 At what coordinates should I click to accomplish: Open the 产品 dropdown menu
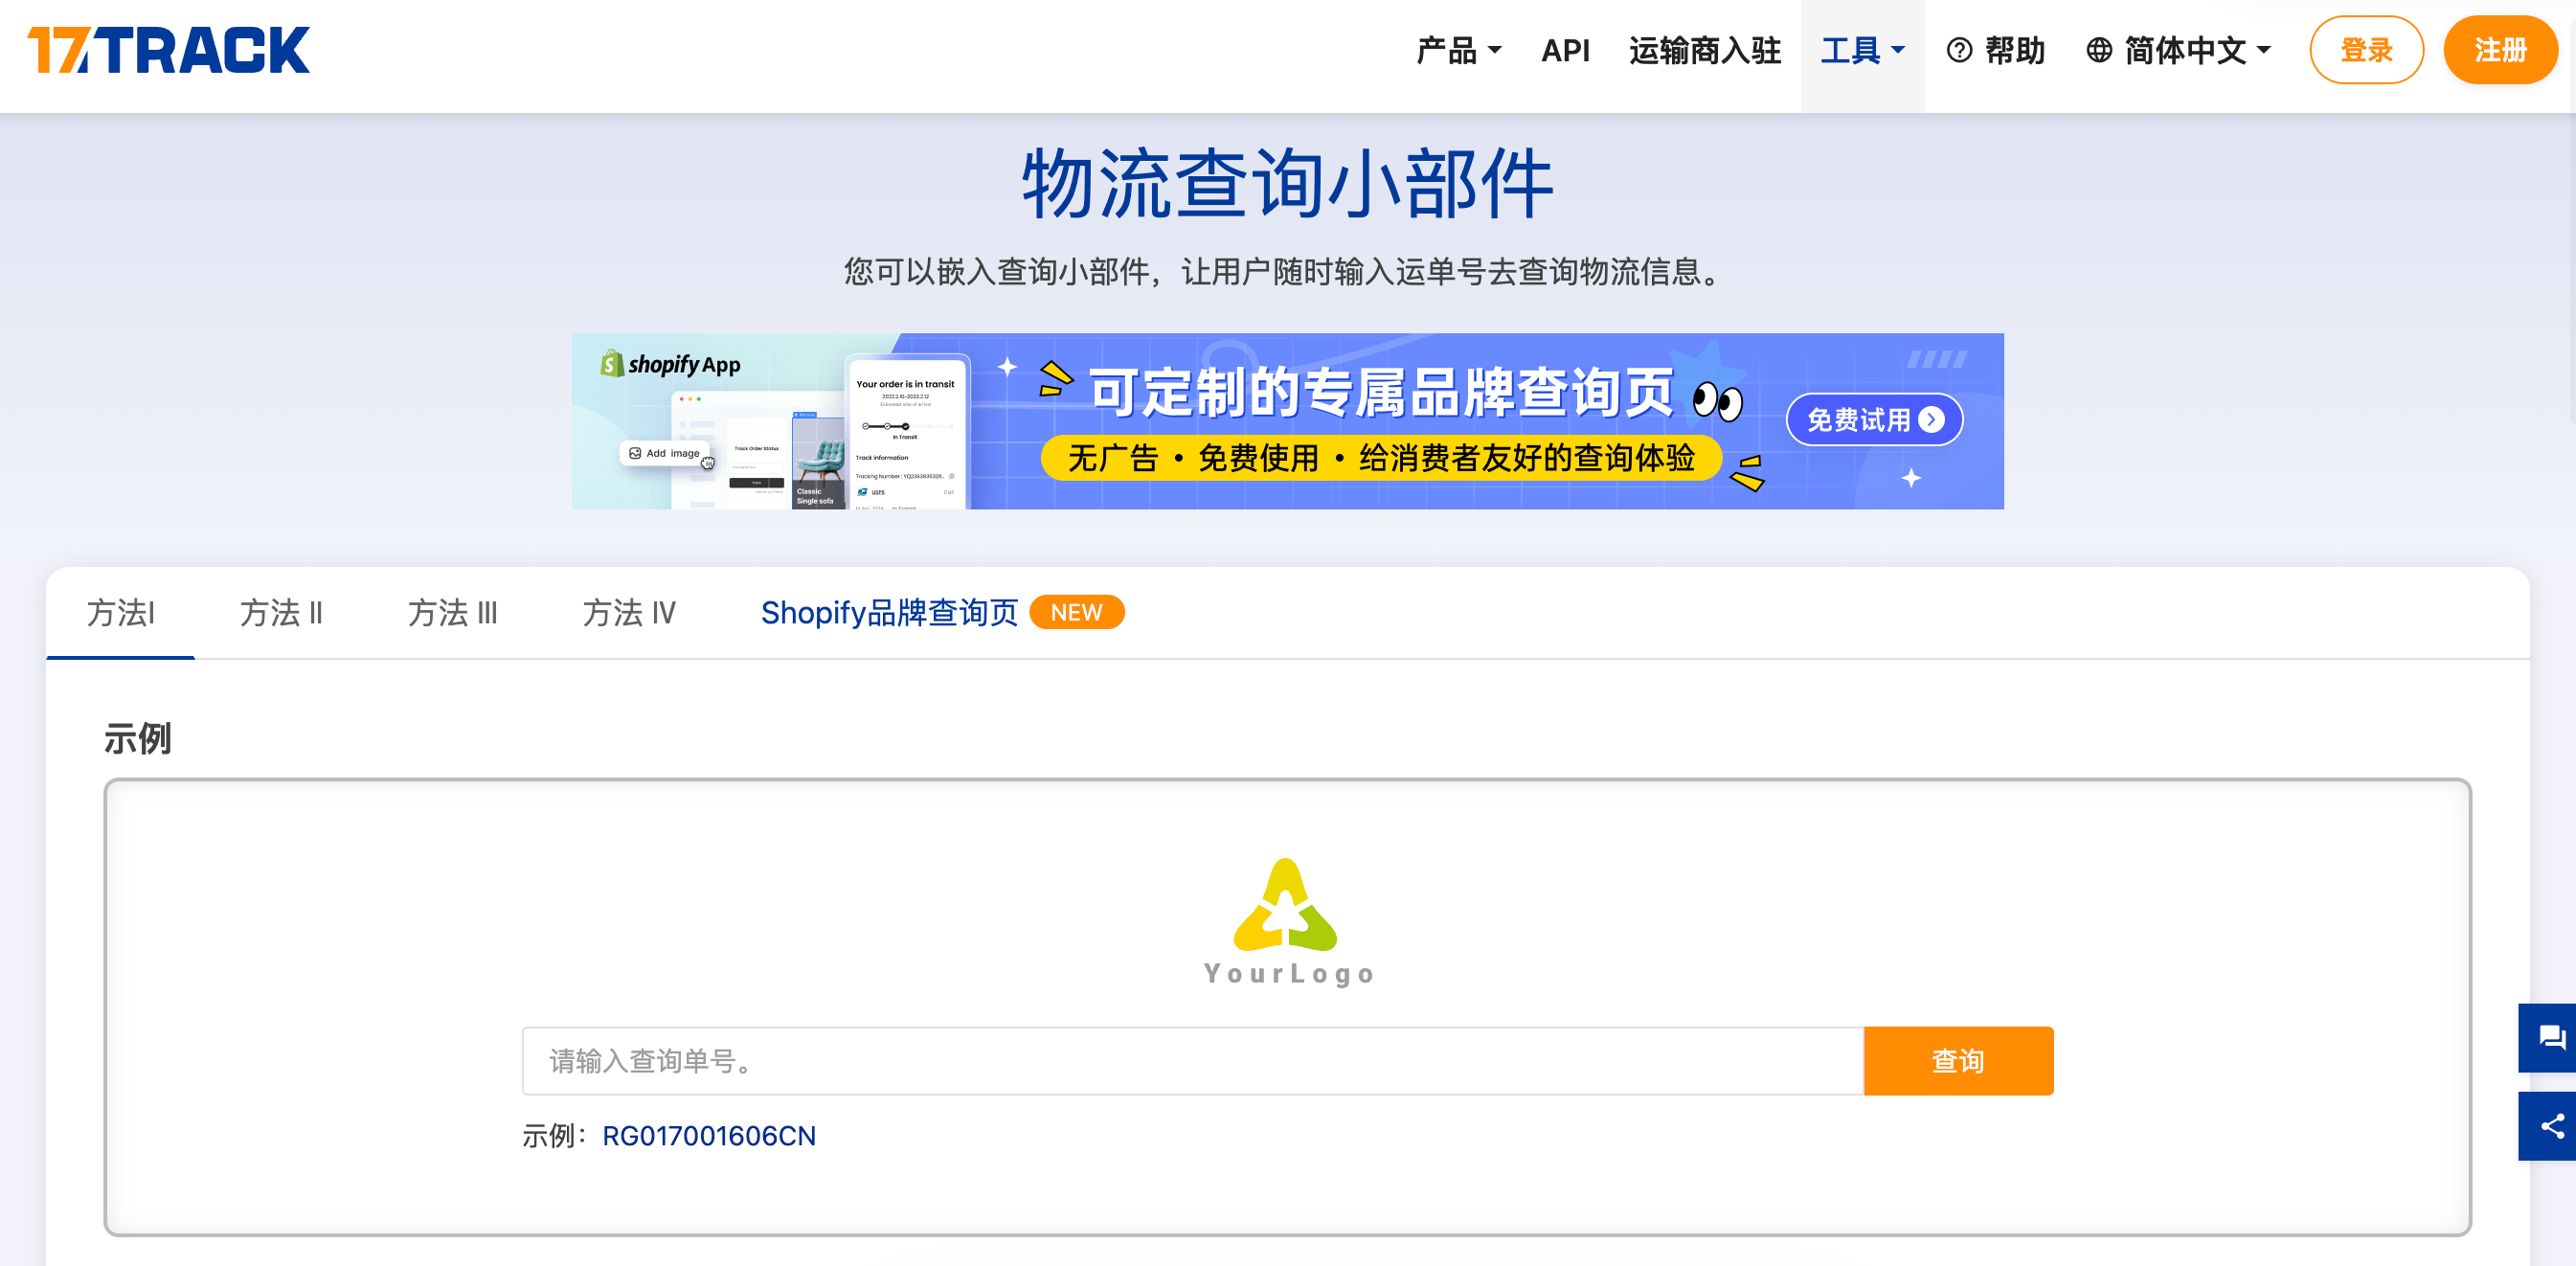click(1458, 50)
